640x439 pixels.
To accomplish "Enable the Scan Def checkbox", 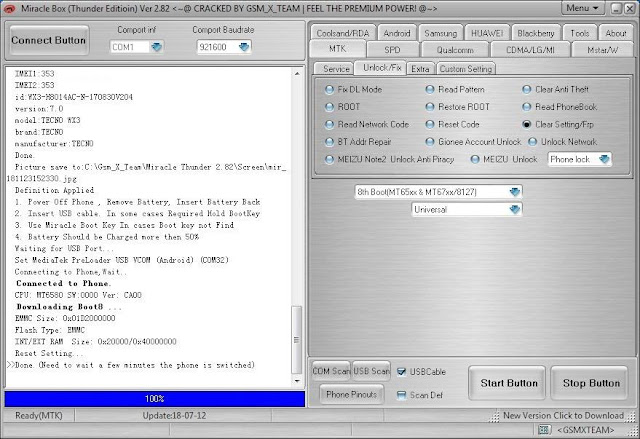I will click(402, 395).
